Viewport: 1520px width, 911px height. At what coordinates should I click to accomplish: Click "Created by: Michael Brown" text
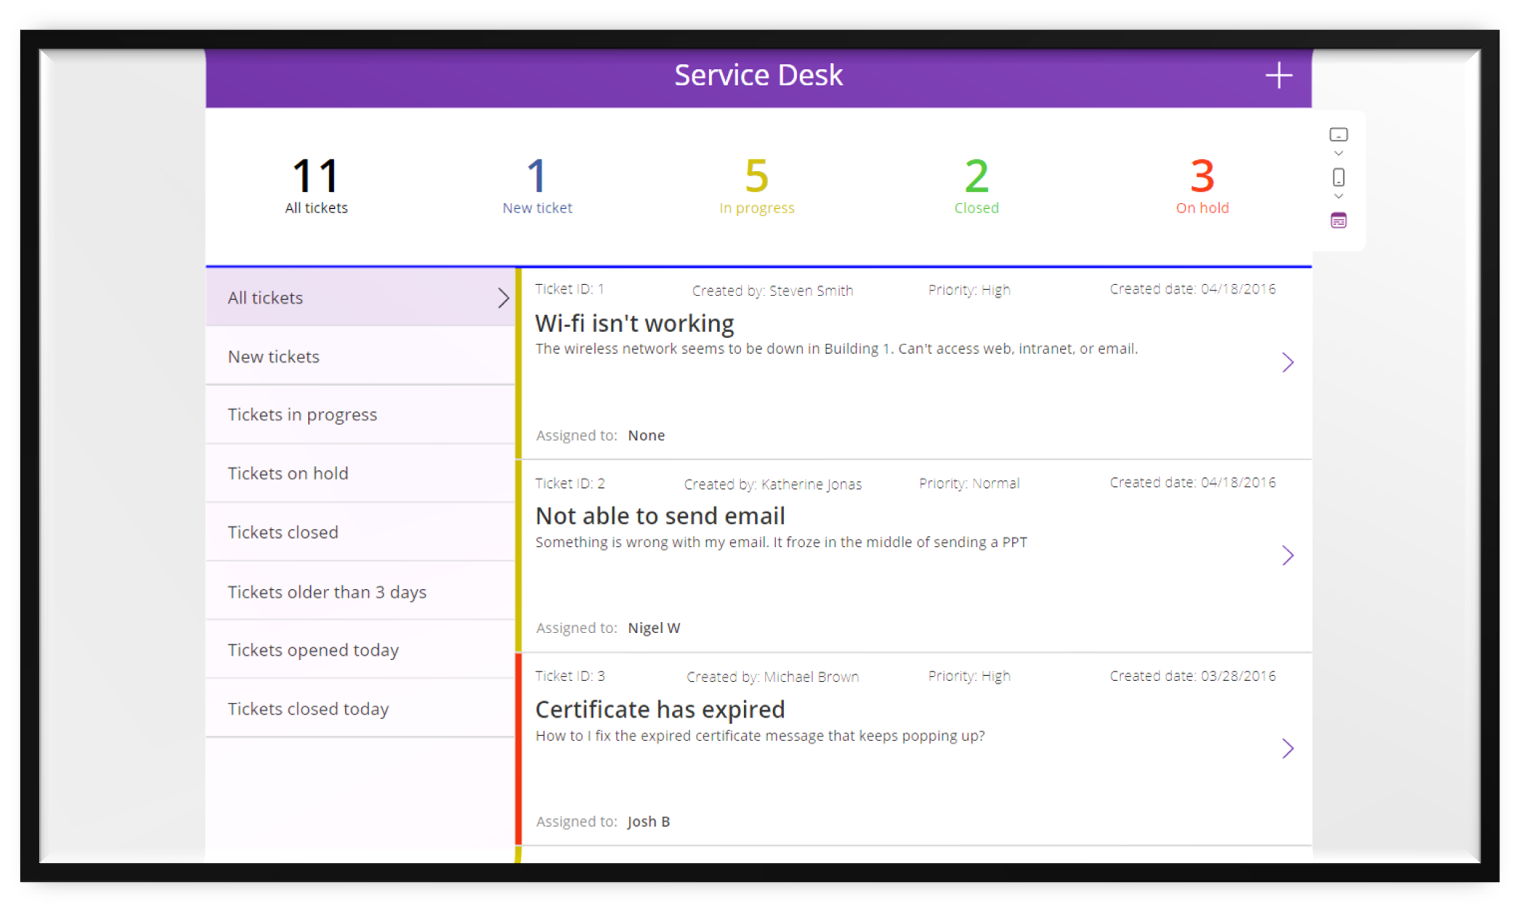point(772,677)
